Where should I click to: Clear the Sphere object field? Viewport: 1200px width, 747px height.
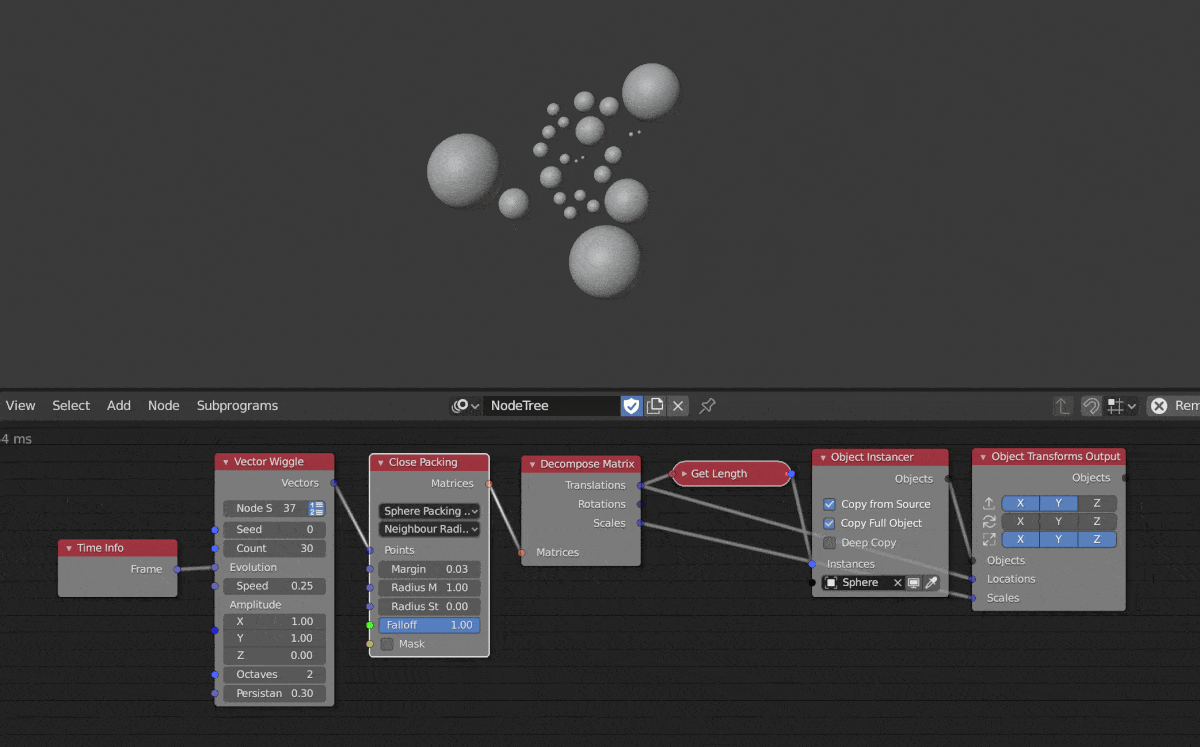point(898,583)
